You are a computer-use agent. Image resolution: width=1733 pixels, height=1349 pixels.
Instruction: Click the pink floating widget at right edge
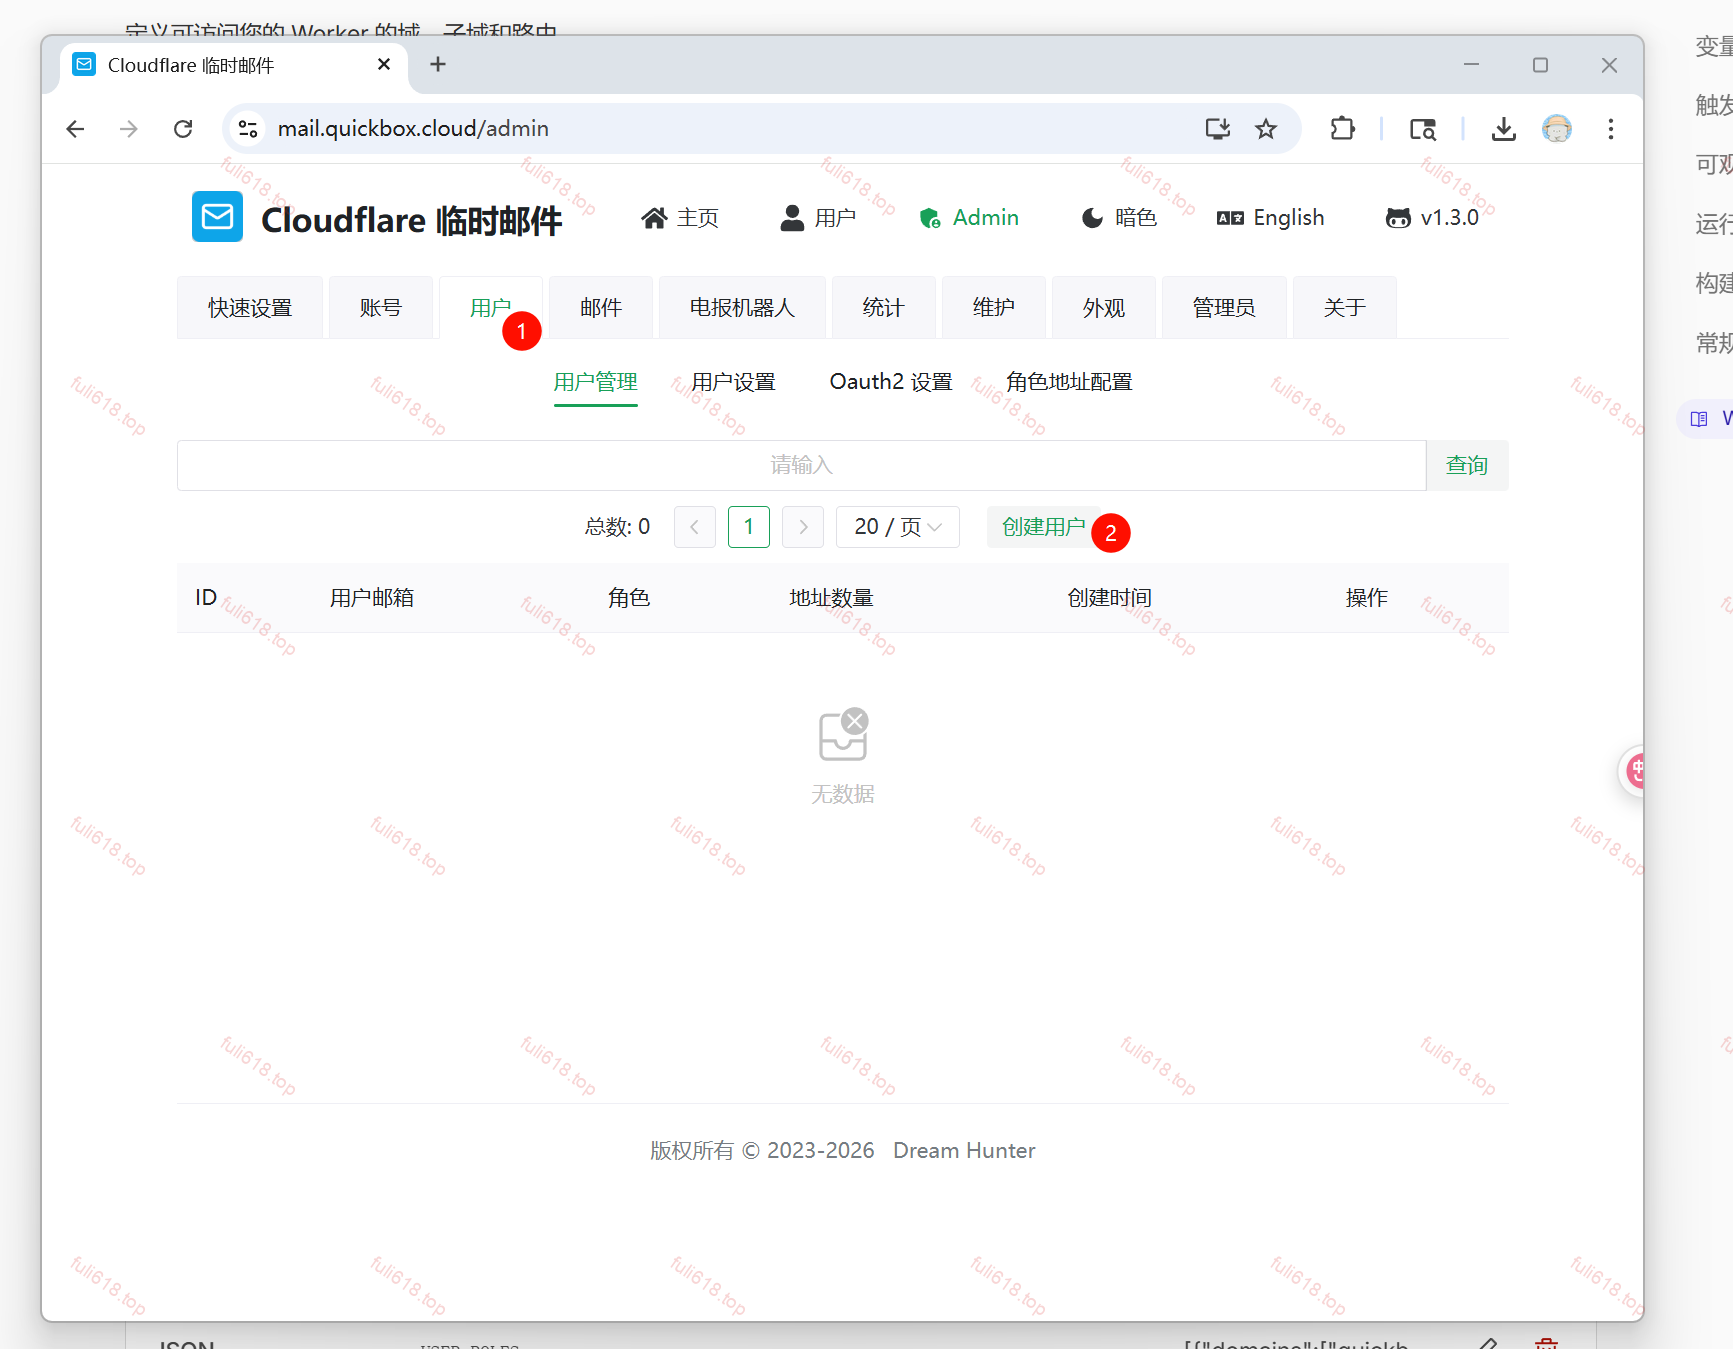(x=1632, y=771)
